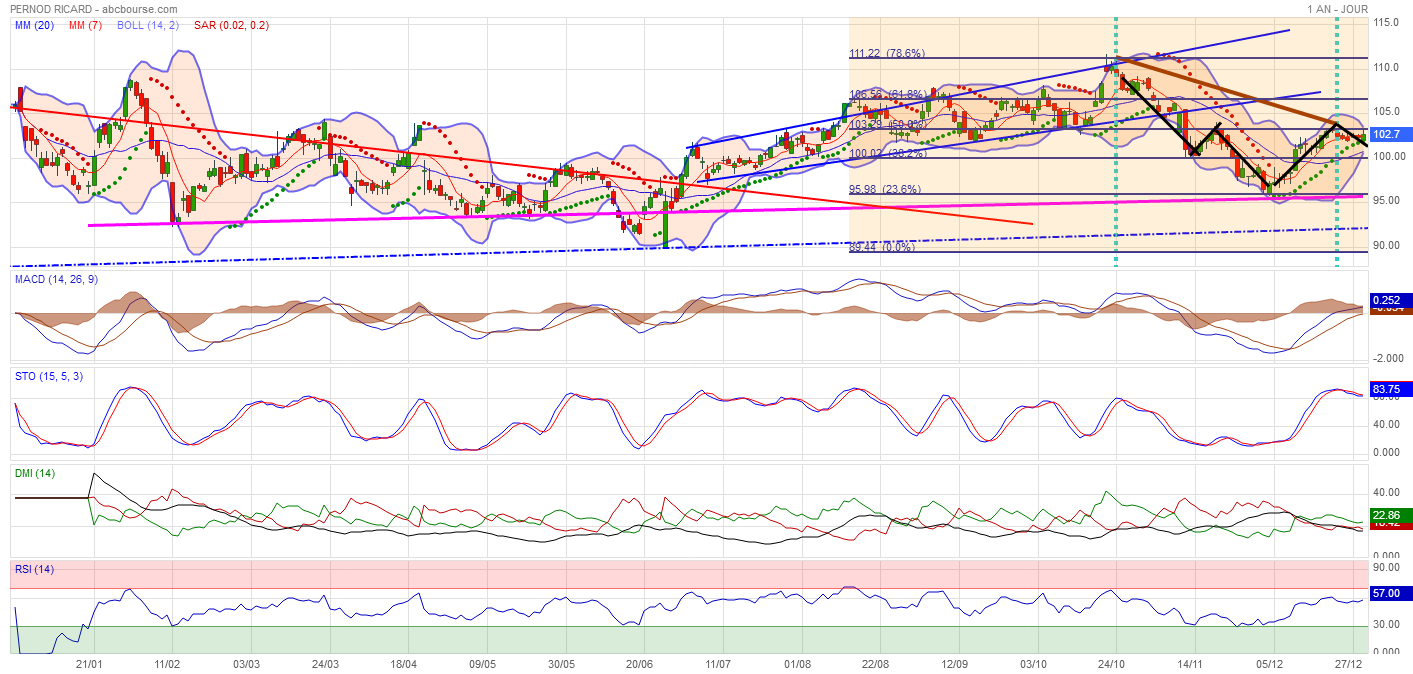
Task: Click the date axis label 20/06
Action: [x=640, y=663]
